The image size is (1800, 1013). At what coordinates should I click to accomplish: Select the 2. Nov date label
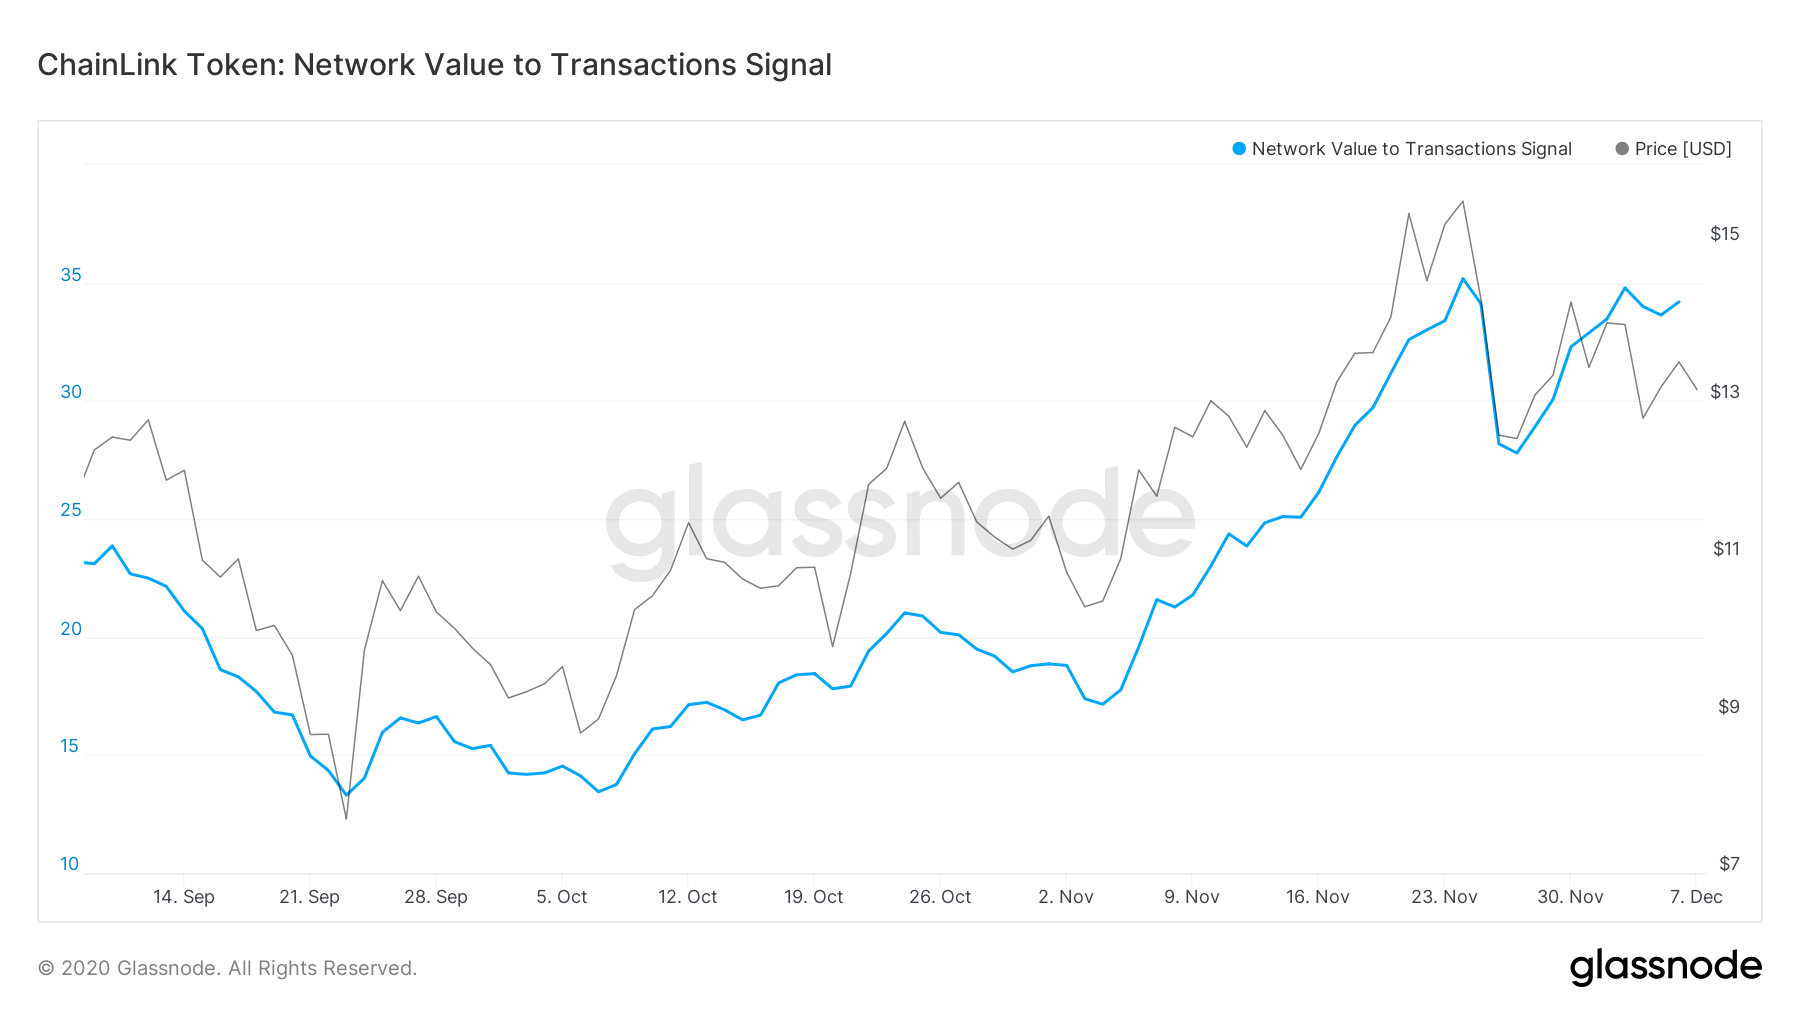click(1065, 897)
